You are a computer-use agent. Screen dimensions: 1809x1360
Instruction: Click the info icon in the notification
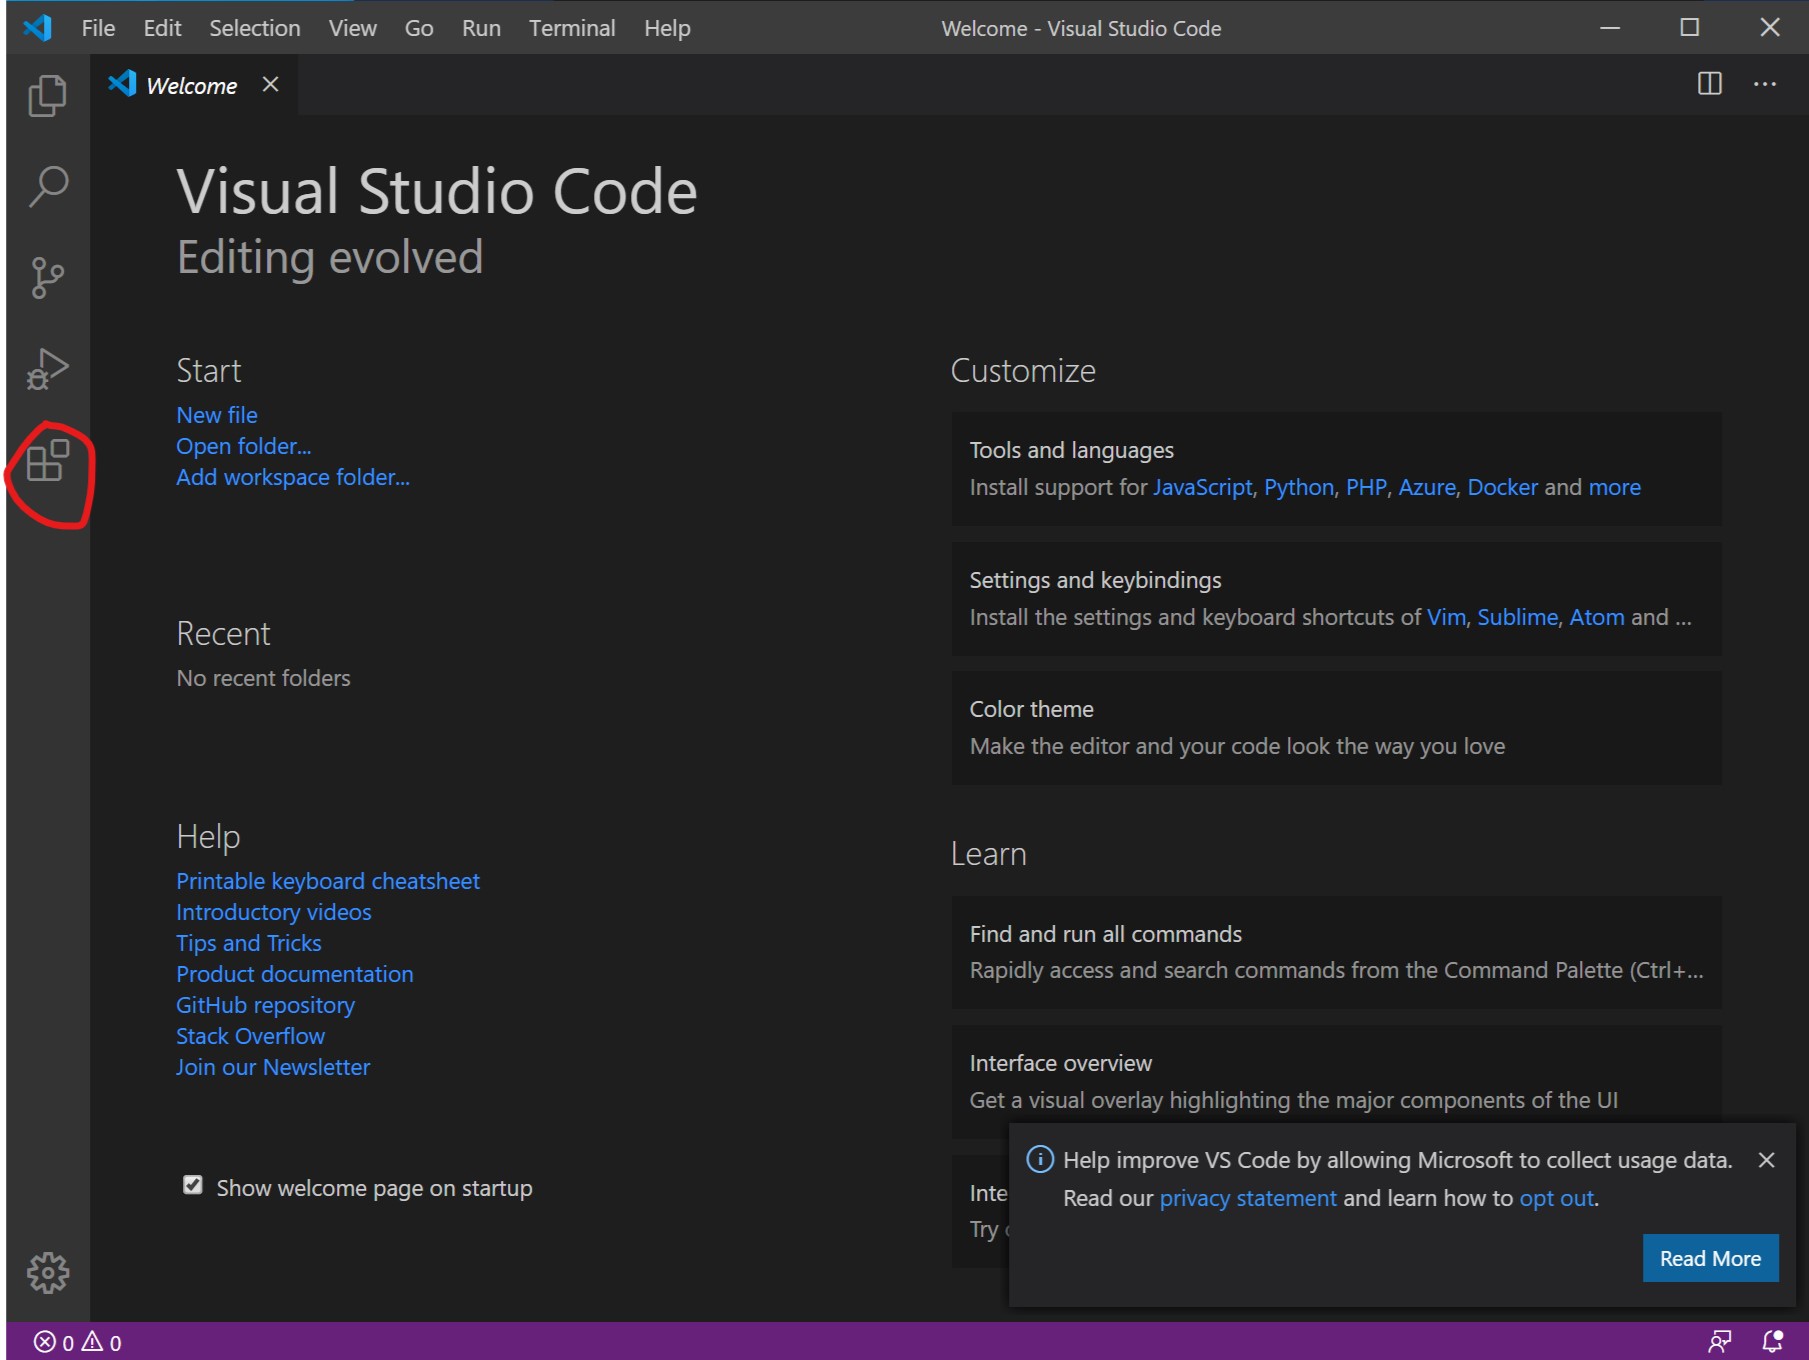coord(1040,1159)
